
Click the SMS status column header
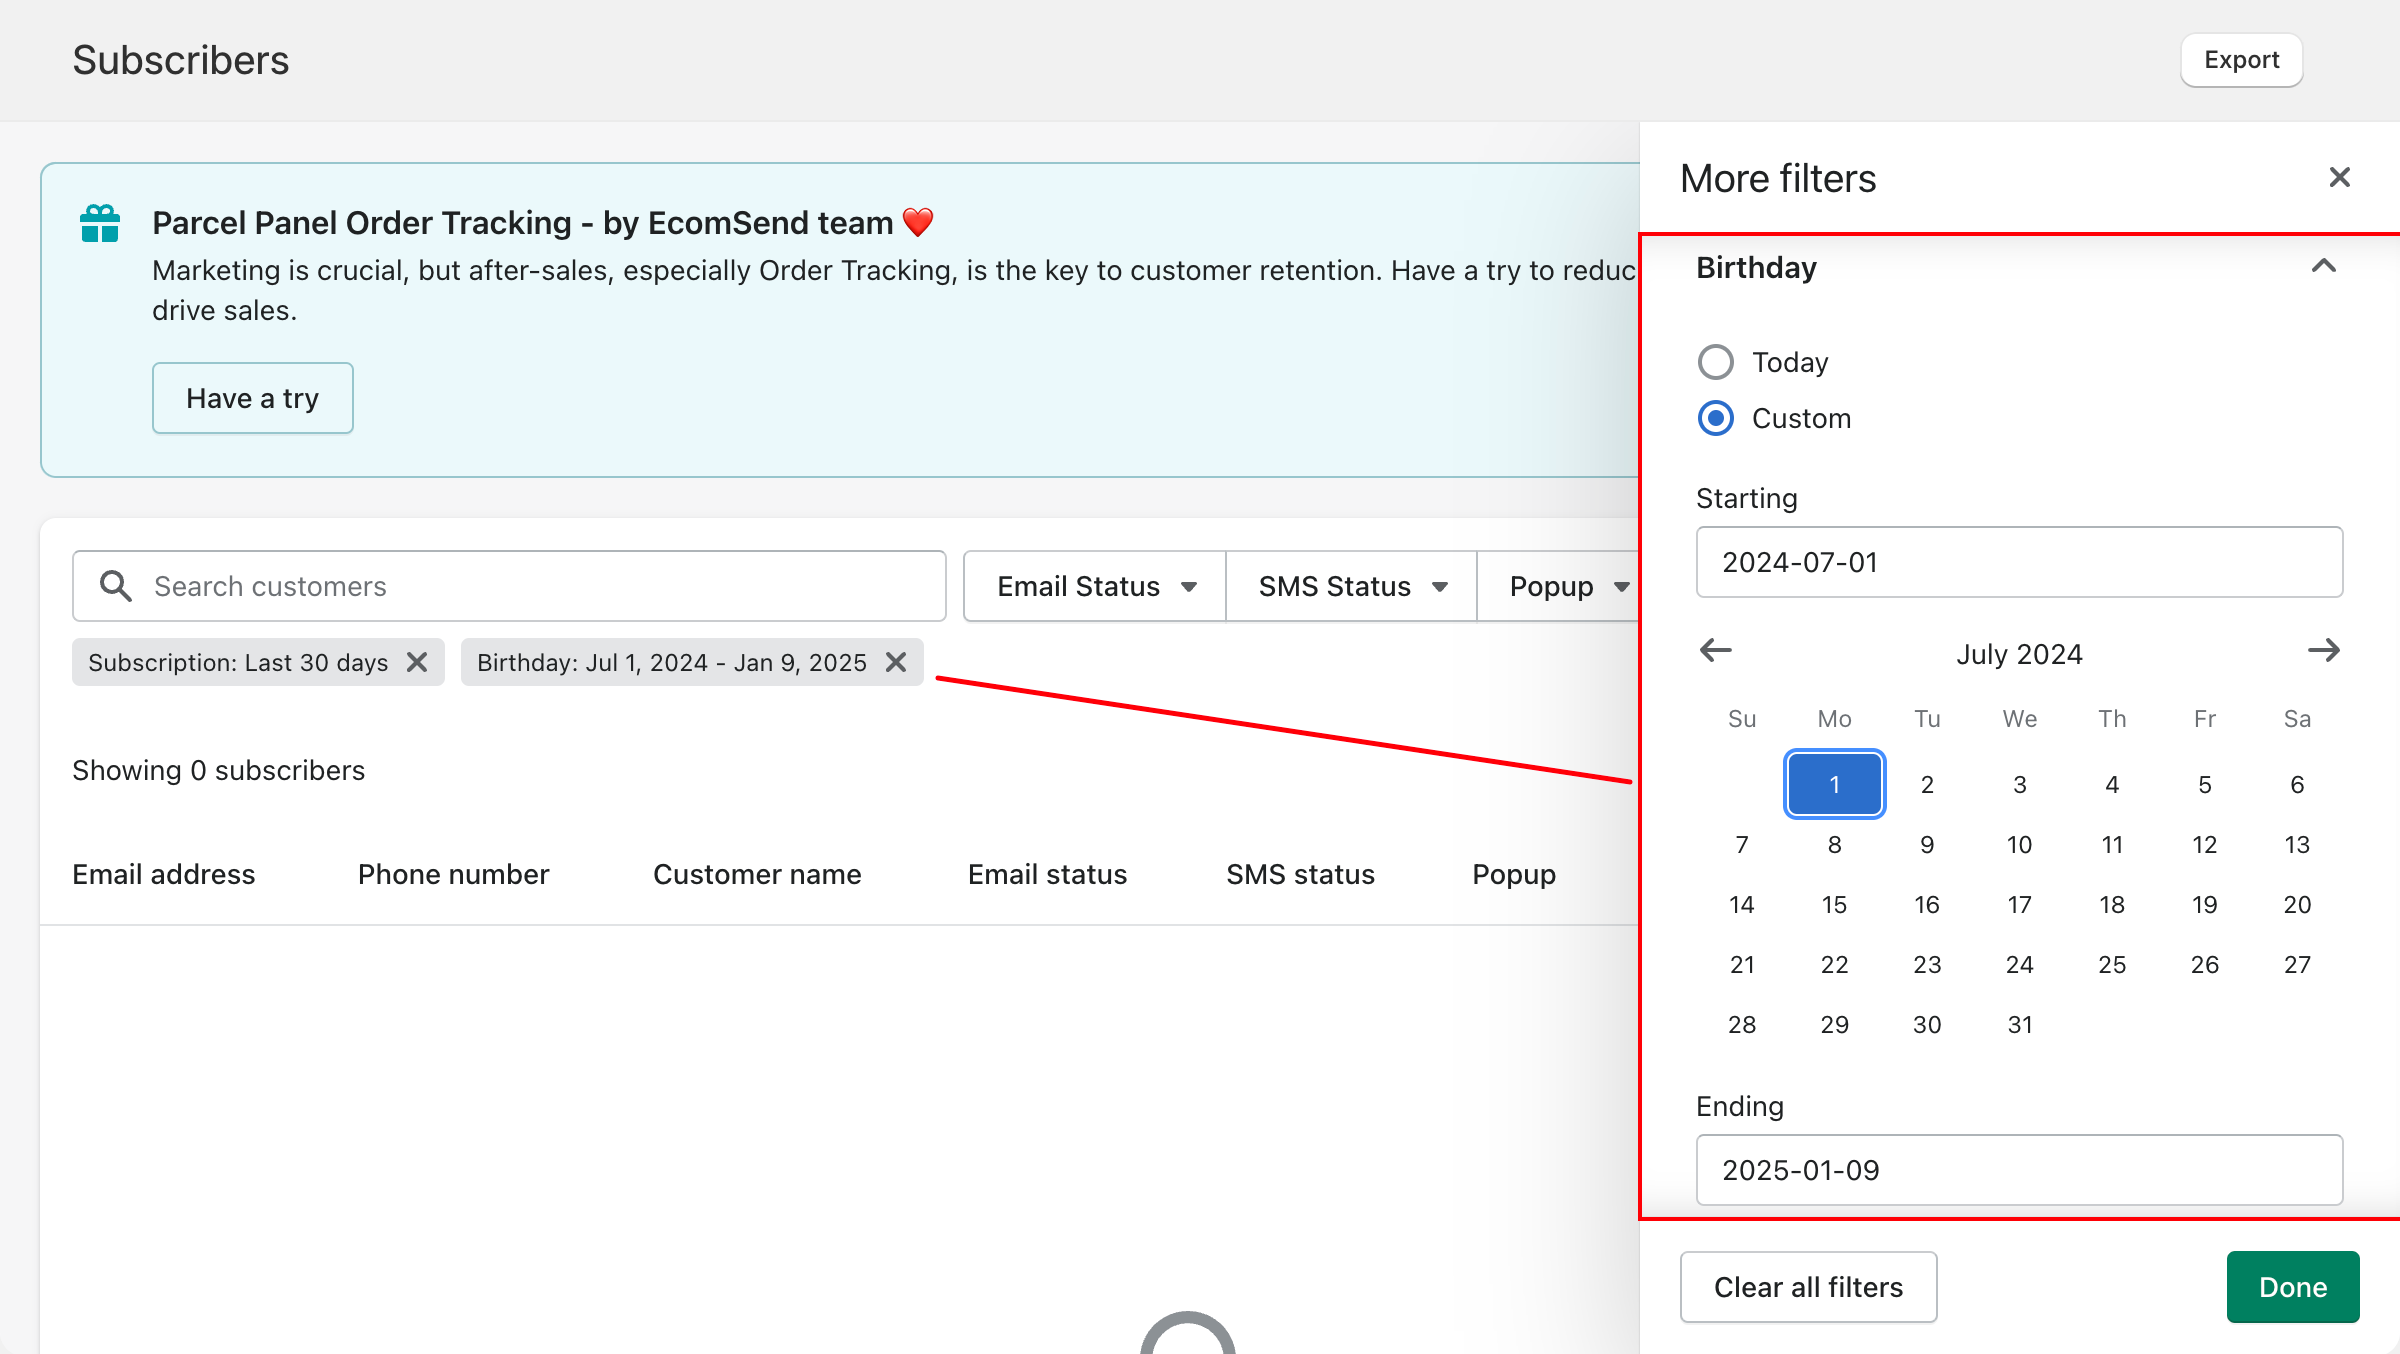1300,874
